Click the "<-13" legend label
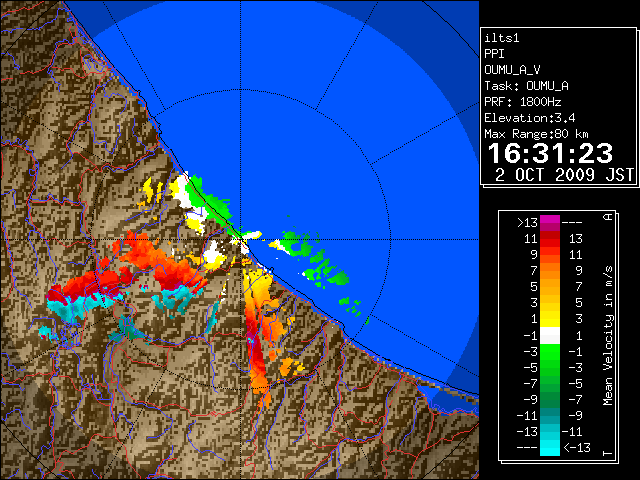Viewport: 640px width, 480px height. click(577, 447)
